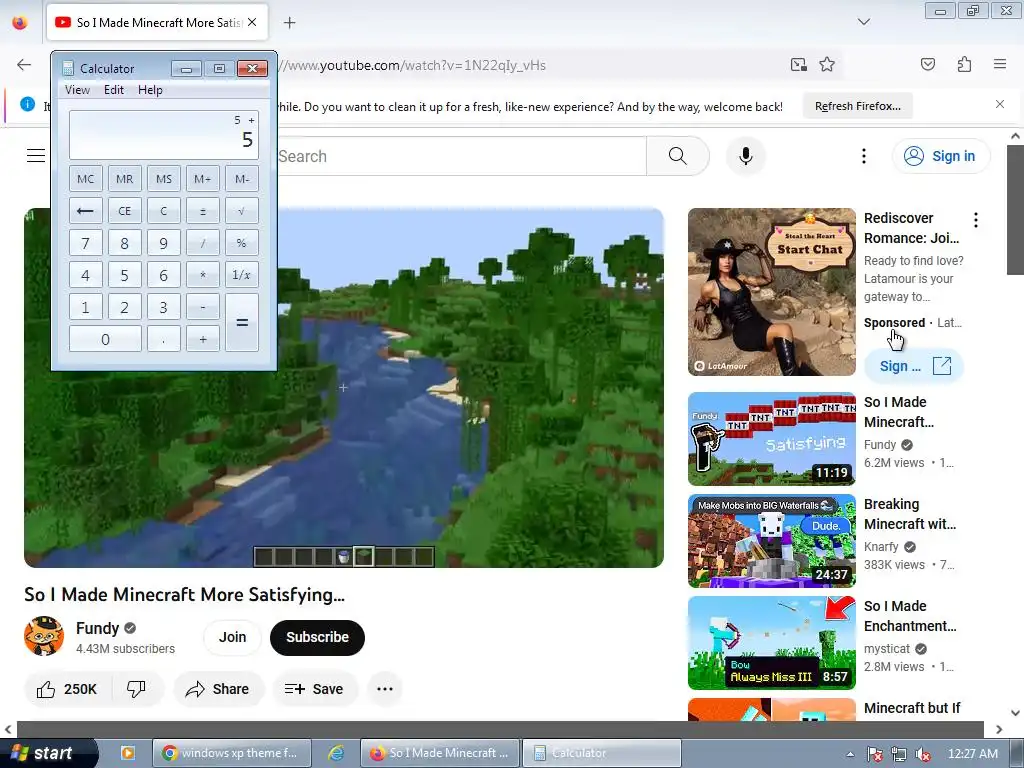Click the Sign in button at top right
Screen dimensions: 1024x768
tap(940, 156)
